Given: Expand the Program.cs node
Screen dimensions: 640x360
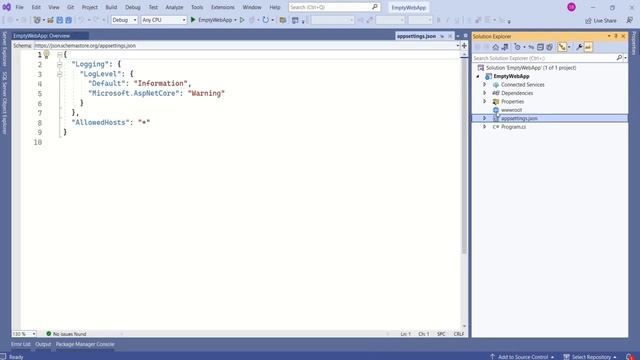Looking at the screenshot, I should [x=484, y=127].
